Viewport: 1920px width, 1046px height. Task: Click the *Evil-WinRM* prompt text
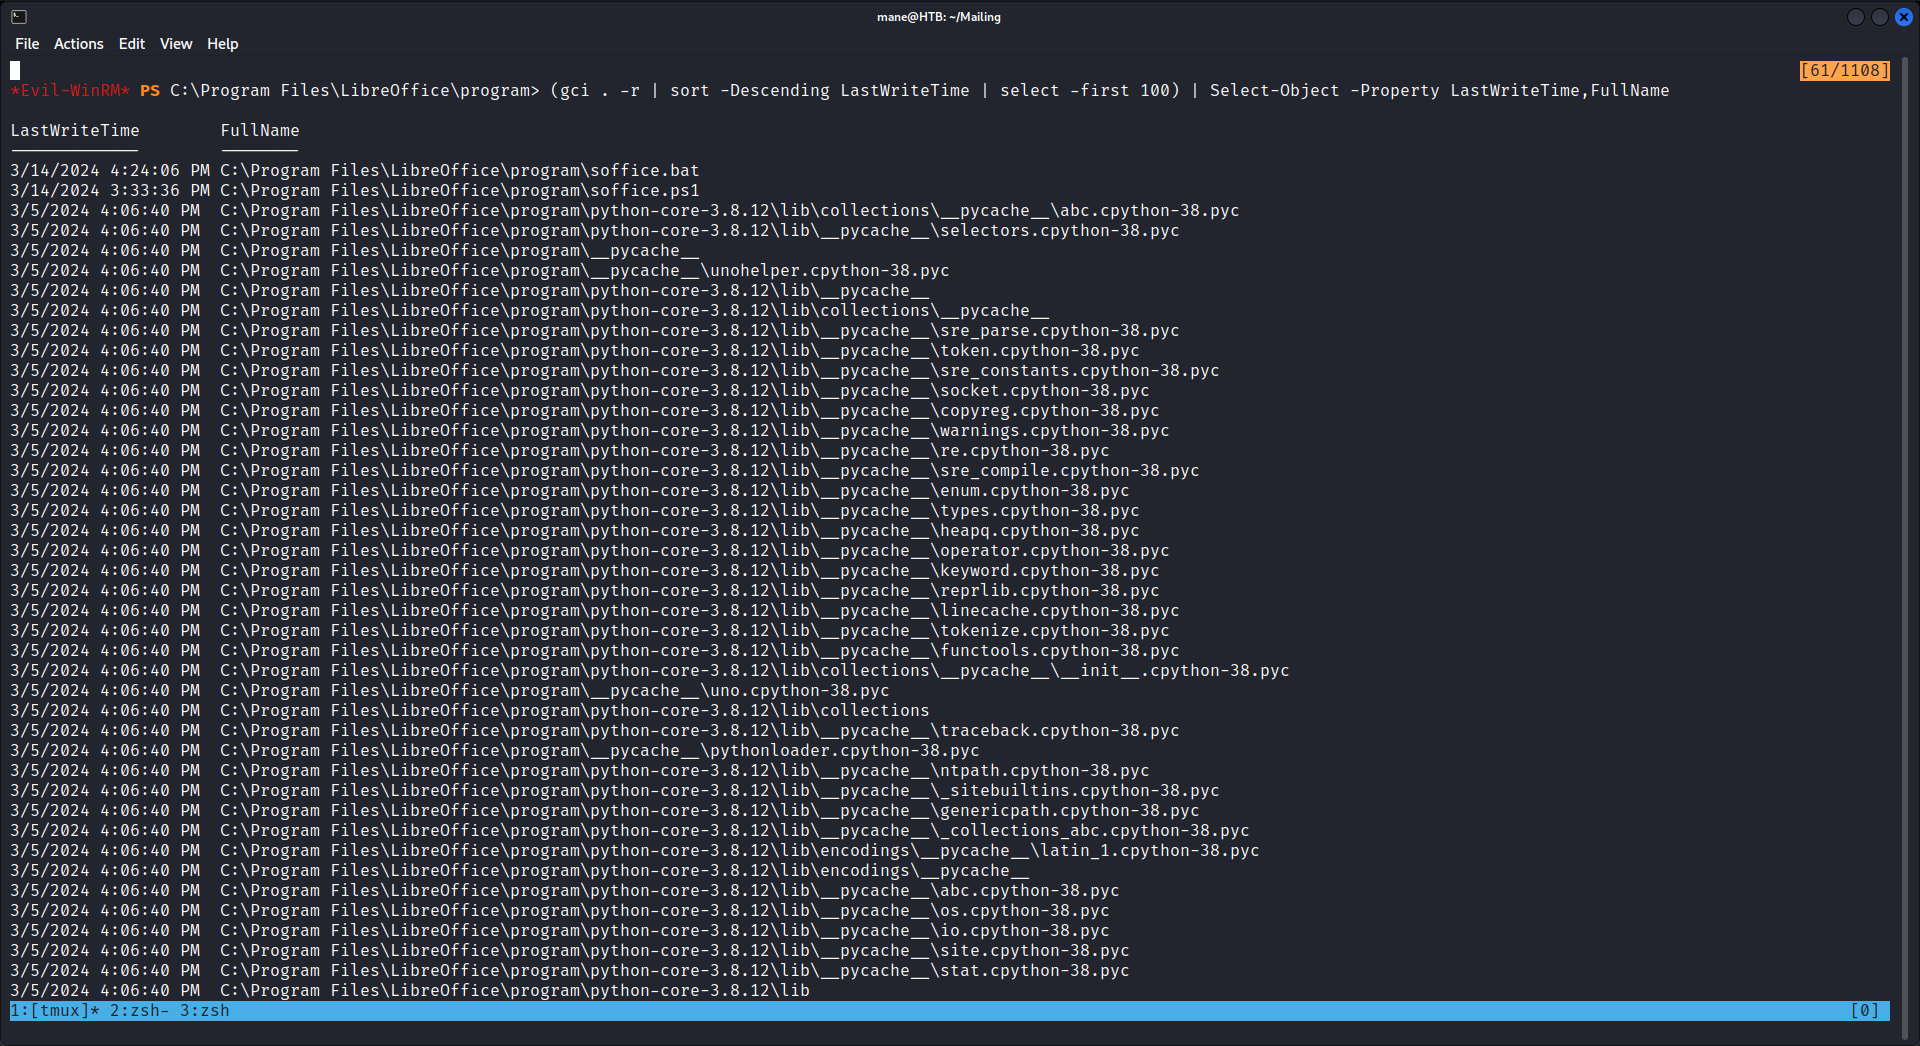pos(70,91)
